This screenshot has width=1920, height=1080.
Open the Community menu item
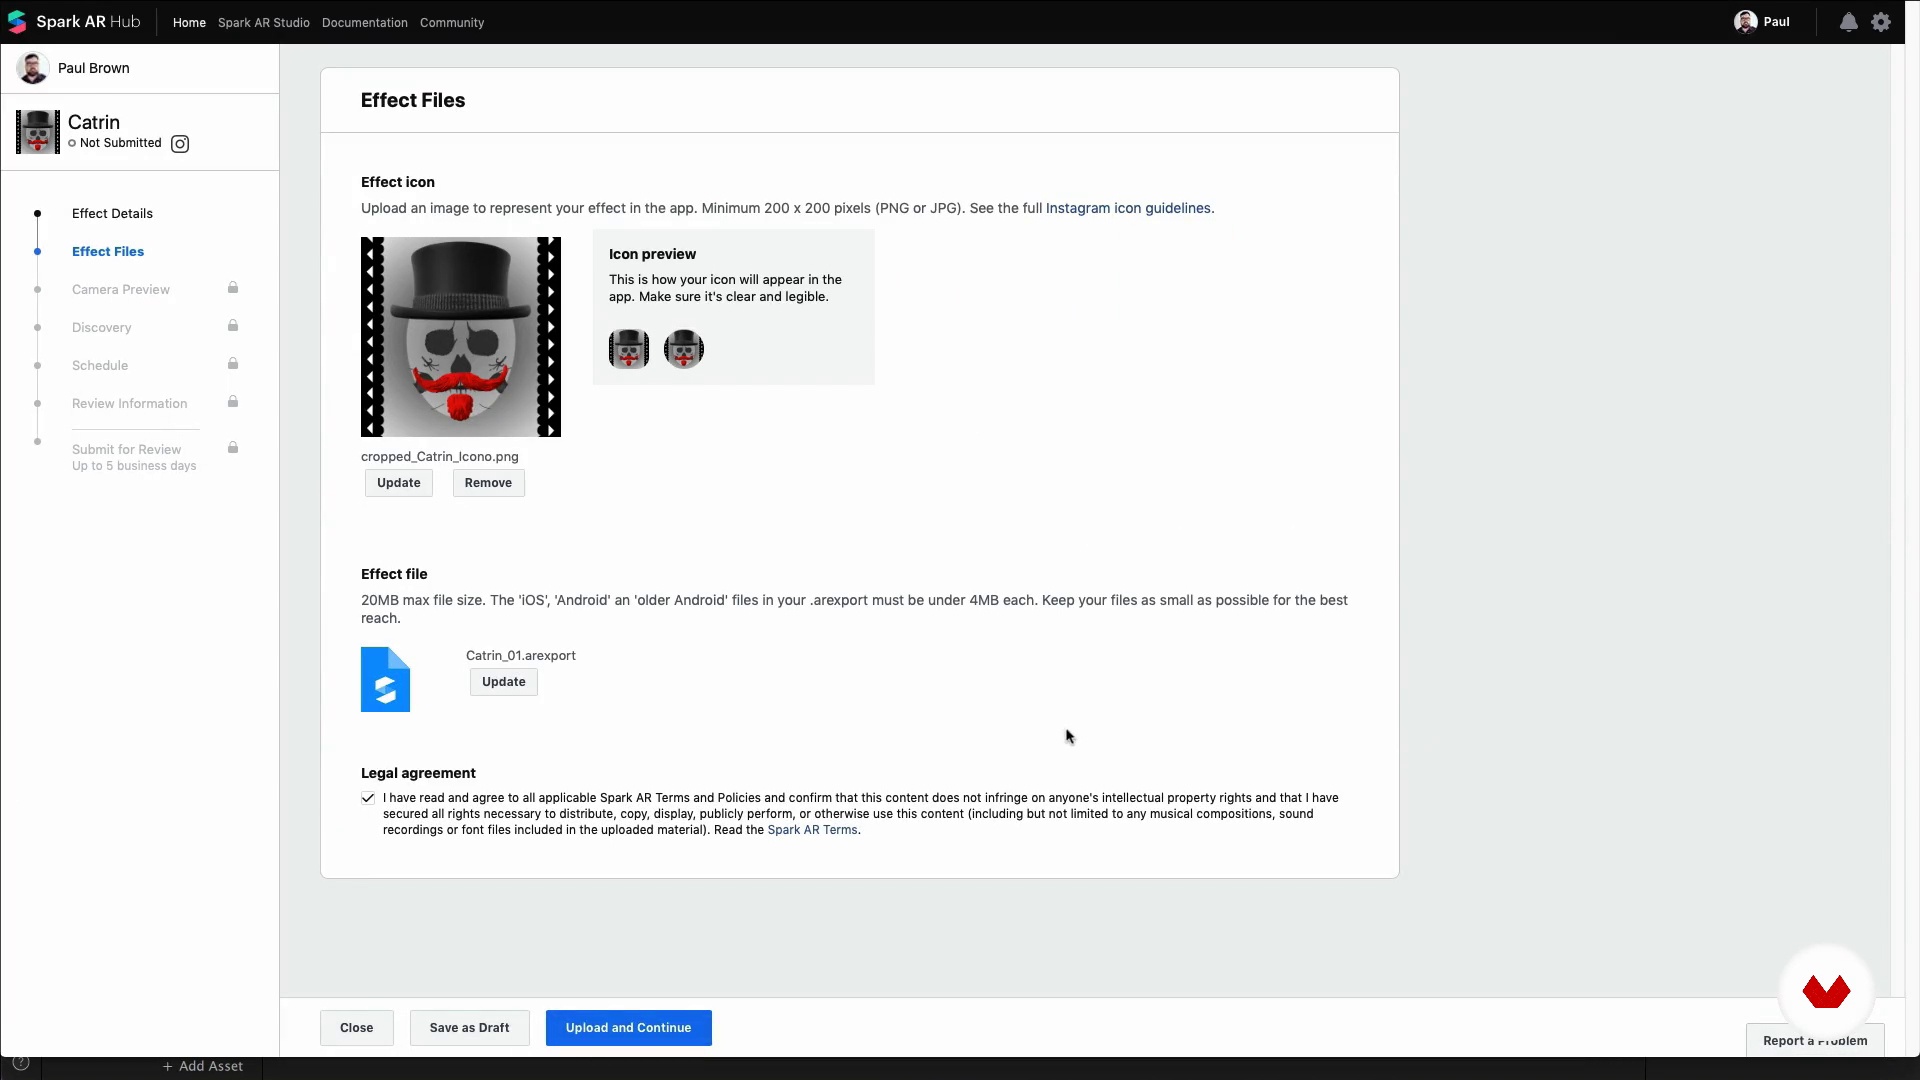point(452,23)
